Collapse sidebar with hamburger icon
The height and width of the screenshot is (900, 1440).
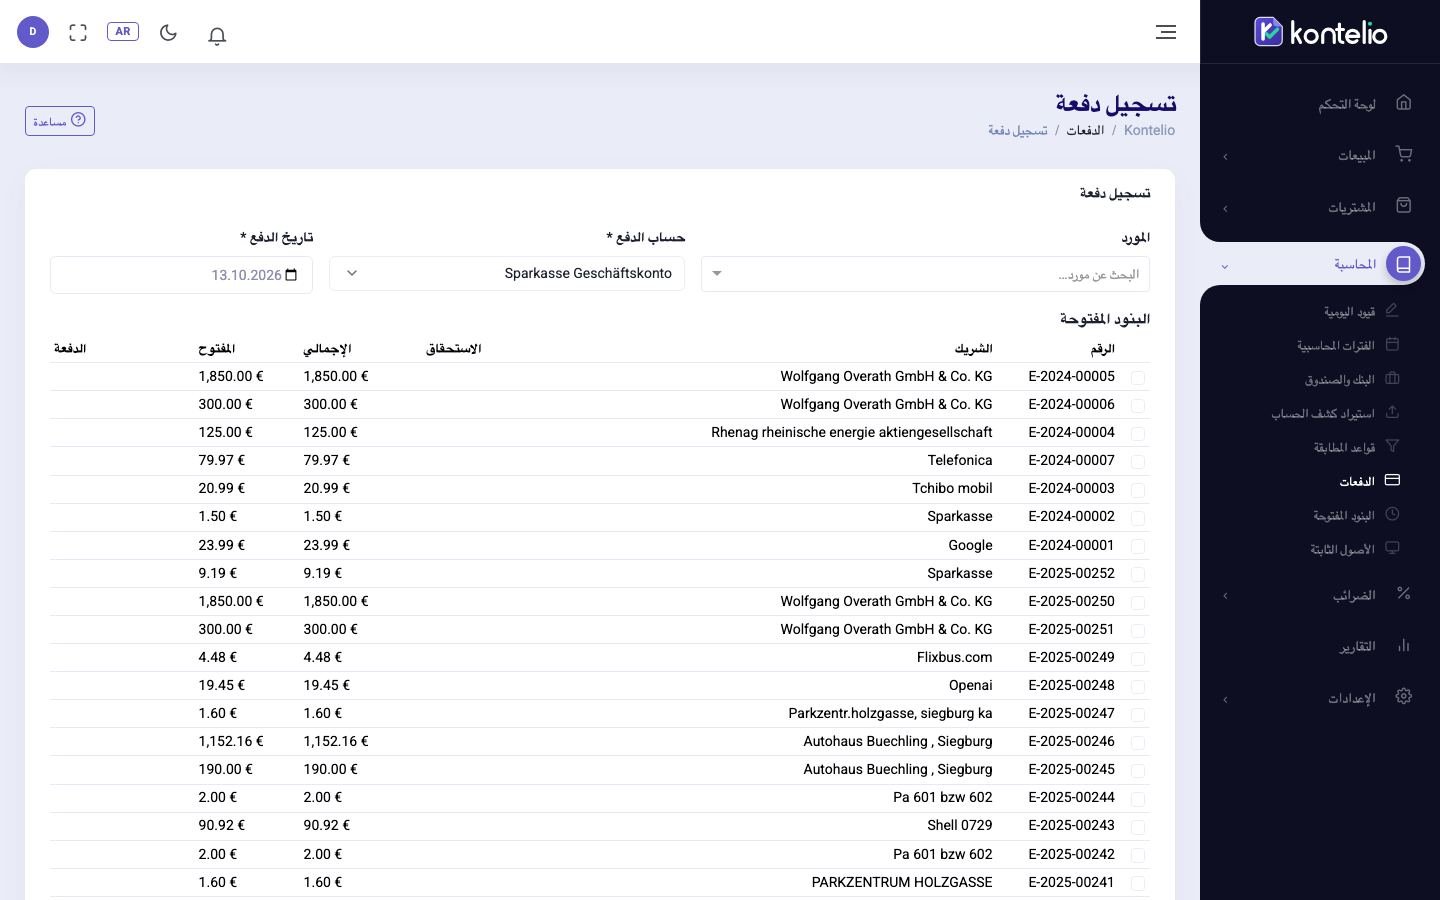[x=1166, y=32]
